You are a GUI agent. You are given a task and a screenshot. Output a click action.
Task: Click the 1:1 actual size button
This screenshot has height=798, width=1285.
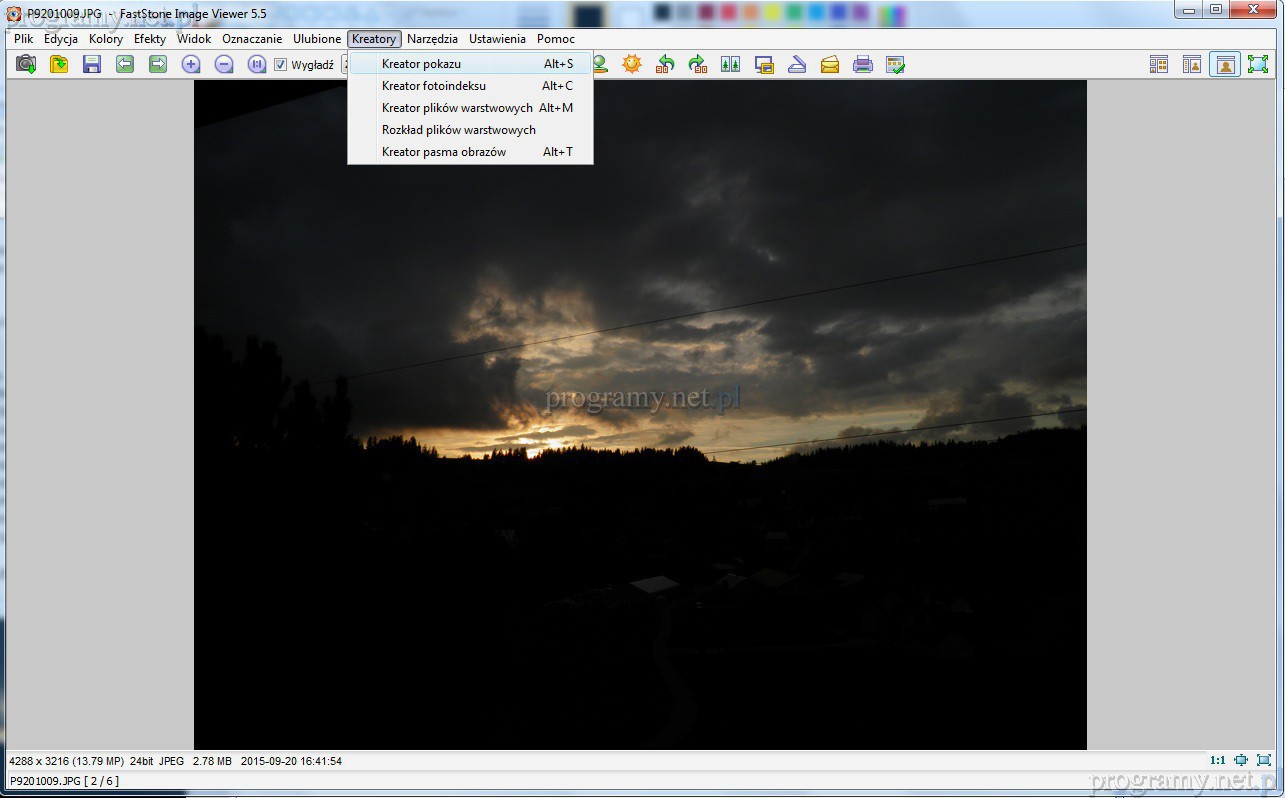[1217, 761]
